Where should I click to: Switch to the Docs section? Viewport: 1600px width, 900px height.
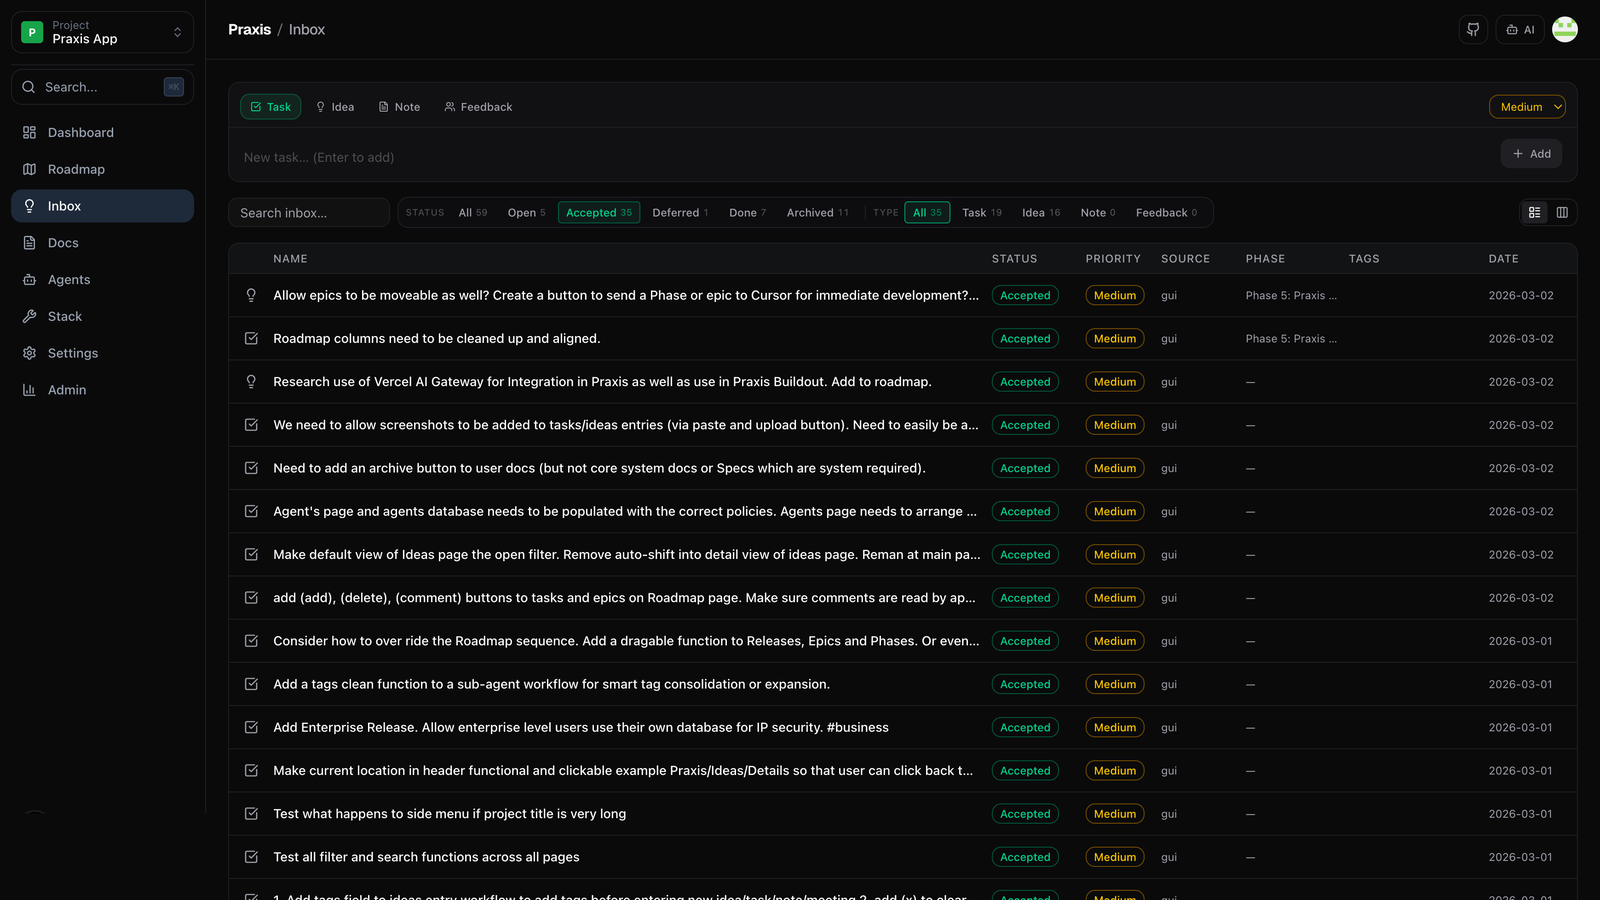(62, 242)
